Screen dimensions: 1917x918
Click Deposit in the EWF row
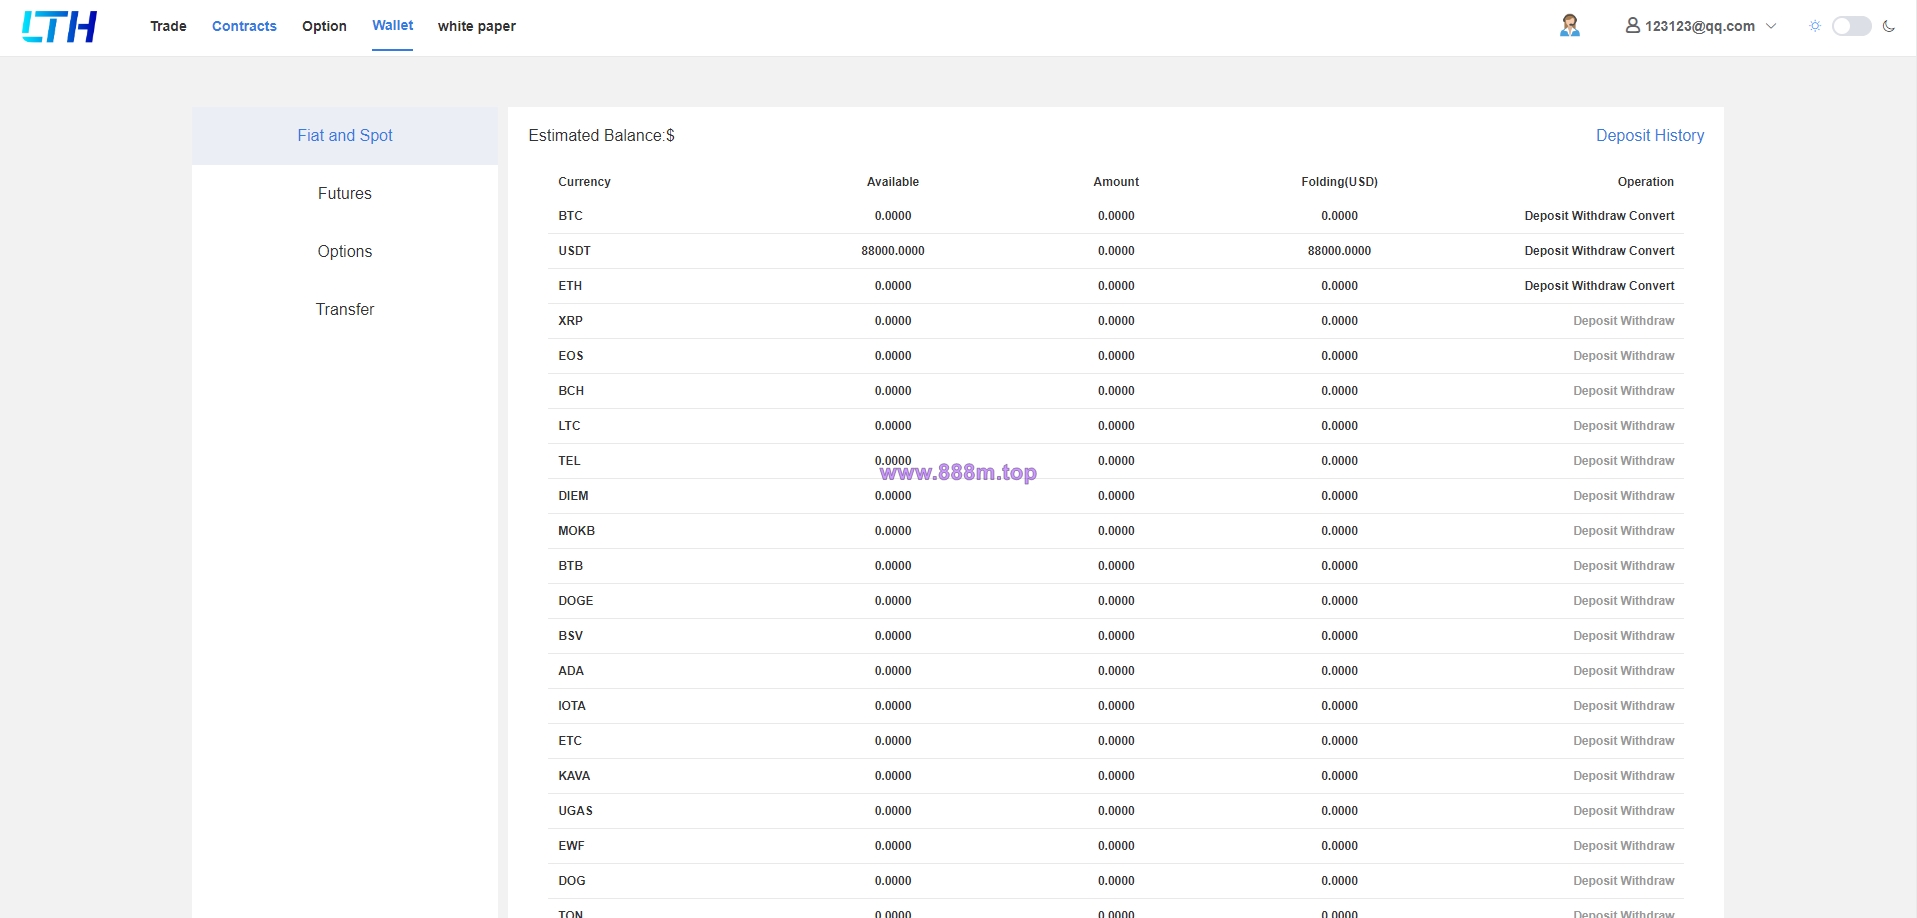pos(1595,846)
